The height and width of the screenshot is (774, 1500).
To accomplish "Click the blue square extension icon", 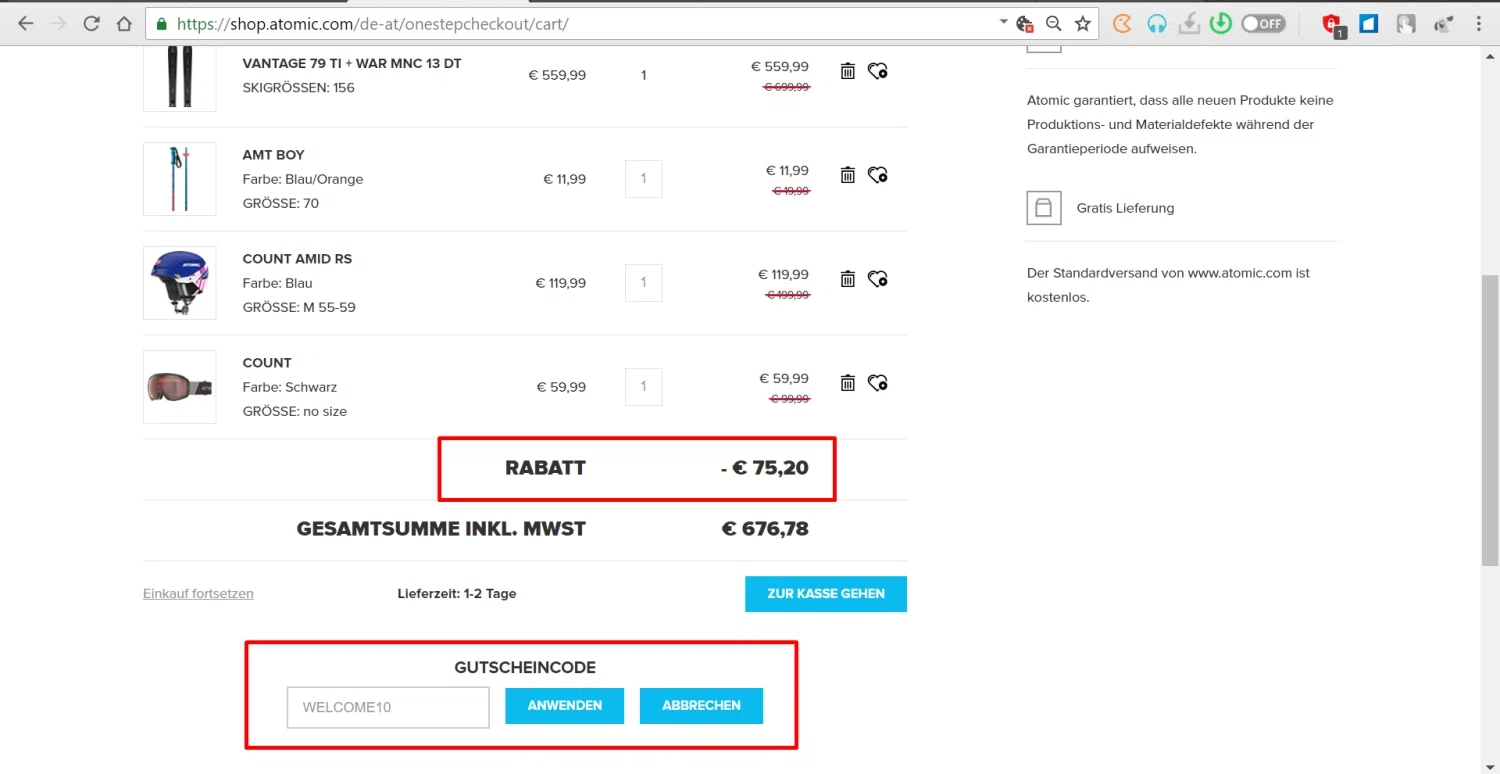I will 1369,24.
